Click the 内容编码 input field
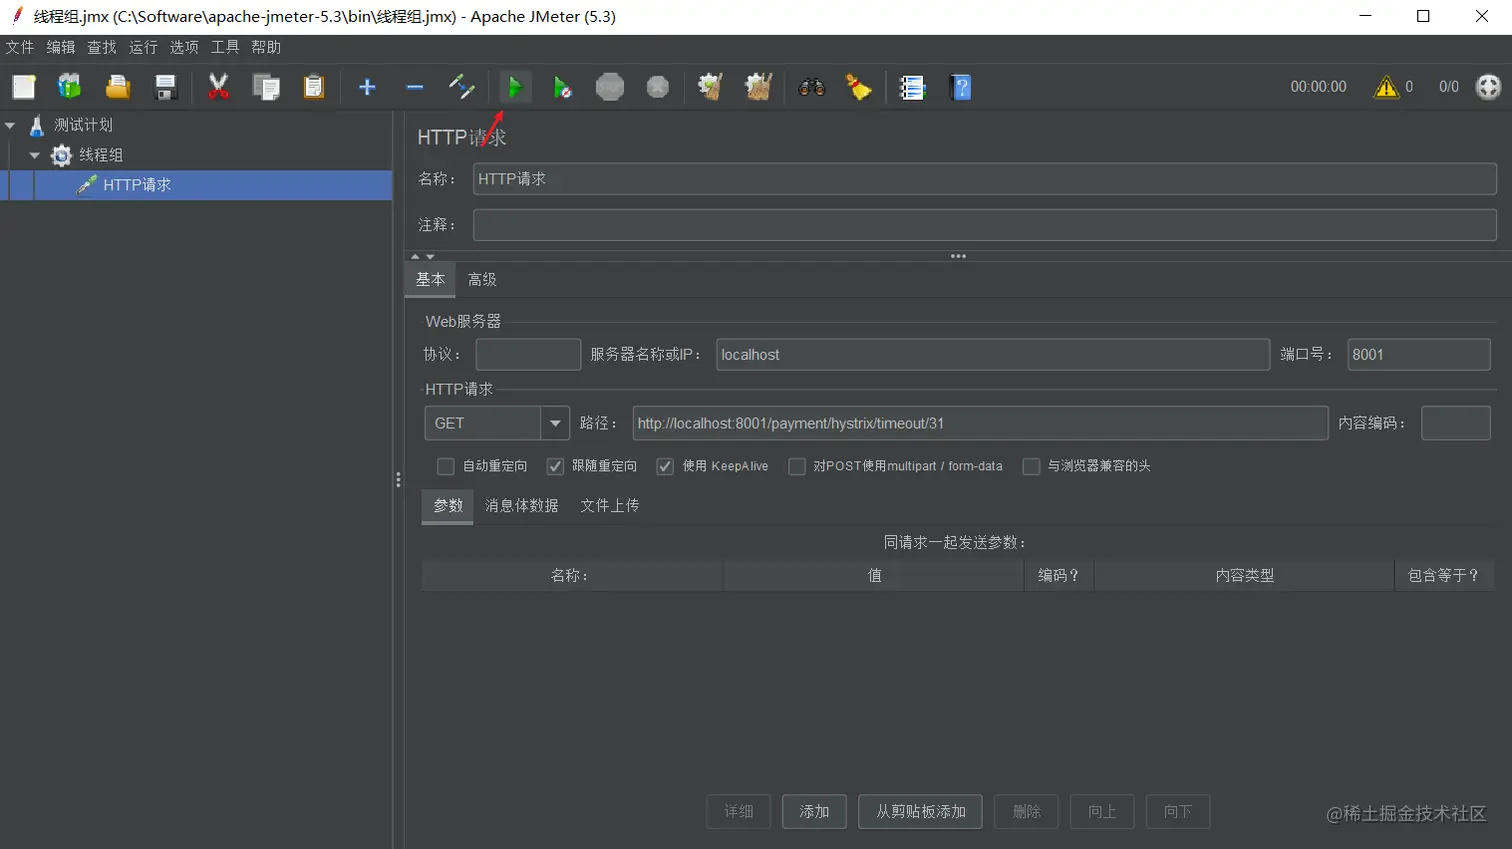The image size is (1512, 849). coord(1455,423)
